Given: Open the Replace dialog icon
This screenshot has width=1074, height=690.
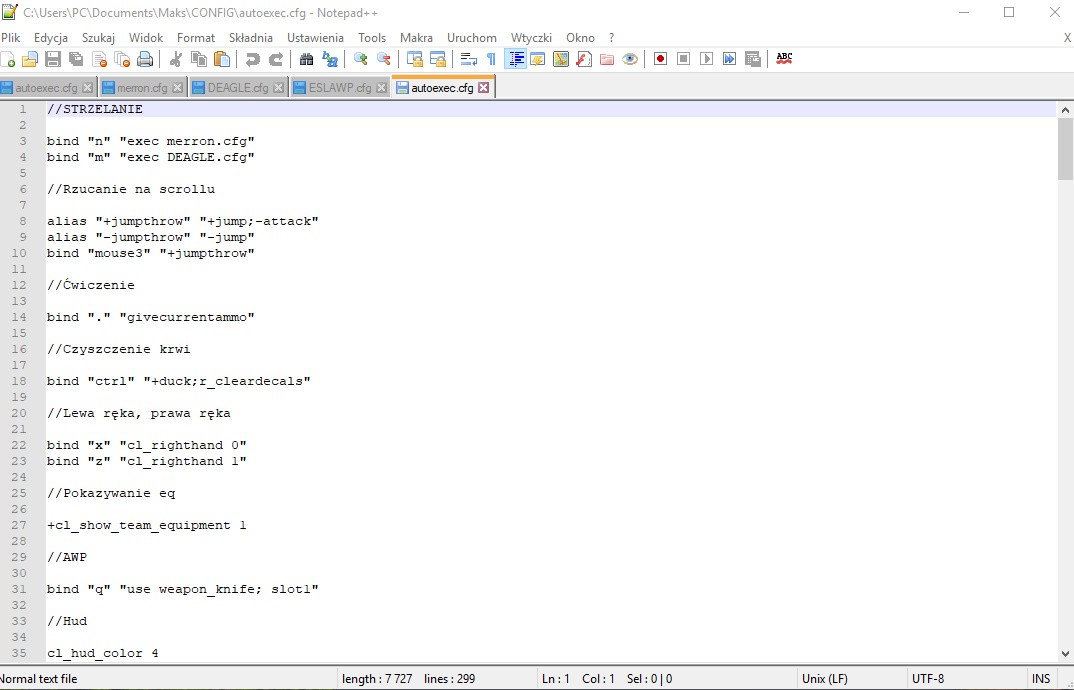Looking at the screenshot, I should [329, 60].
